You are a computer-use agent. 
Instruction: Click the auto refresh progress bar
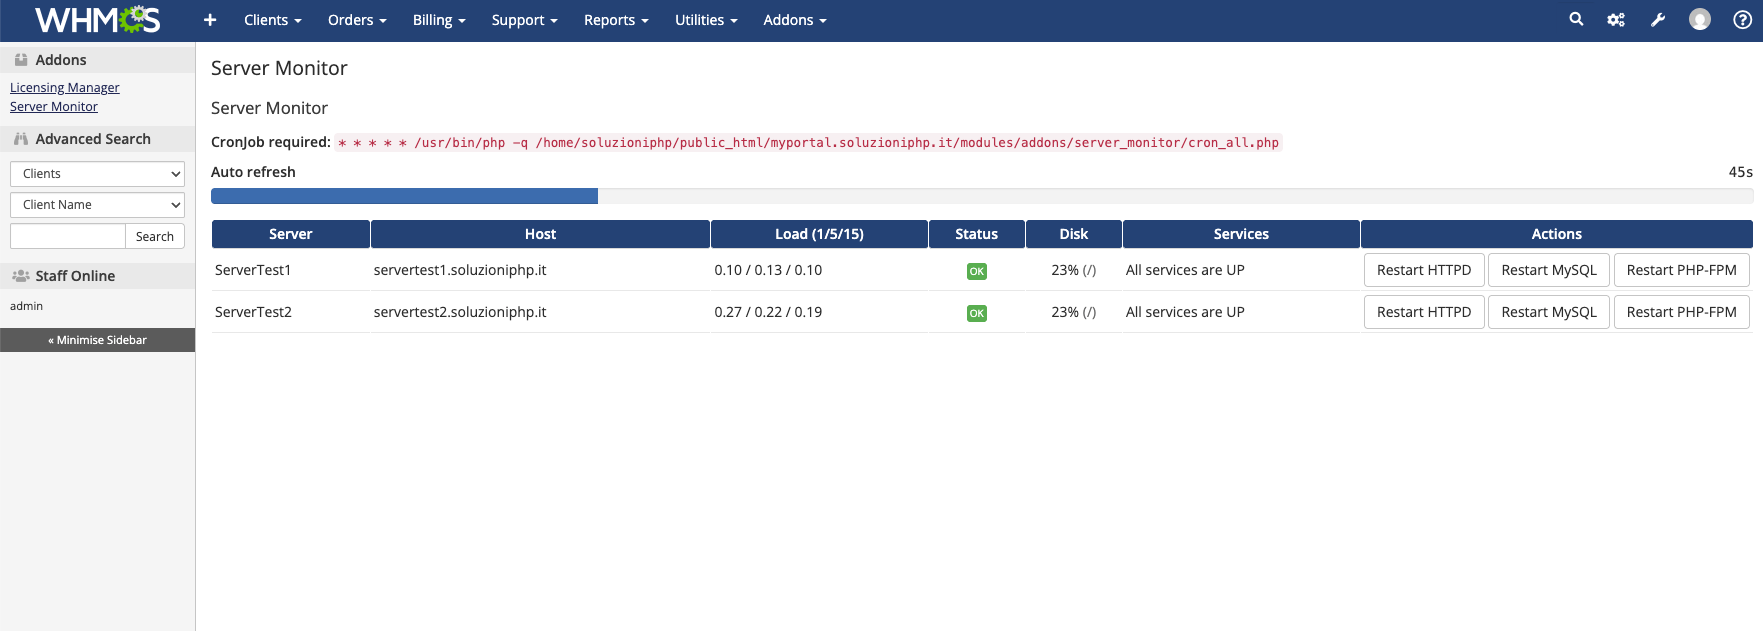coord(981,196)
